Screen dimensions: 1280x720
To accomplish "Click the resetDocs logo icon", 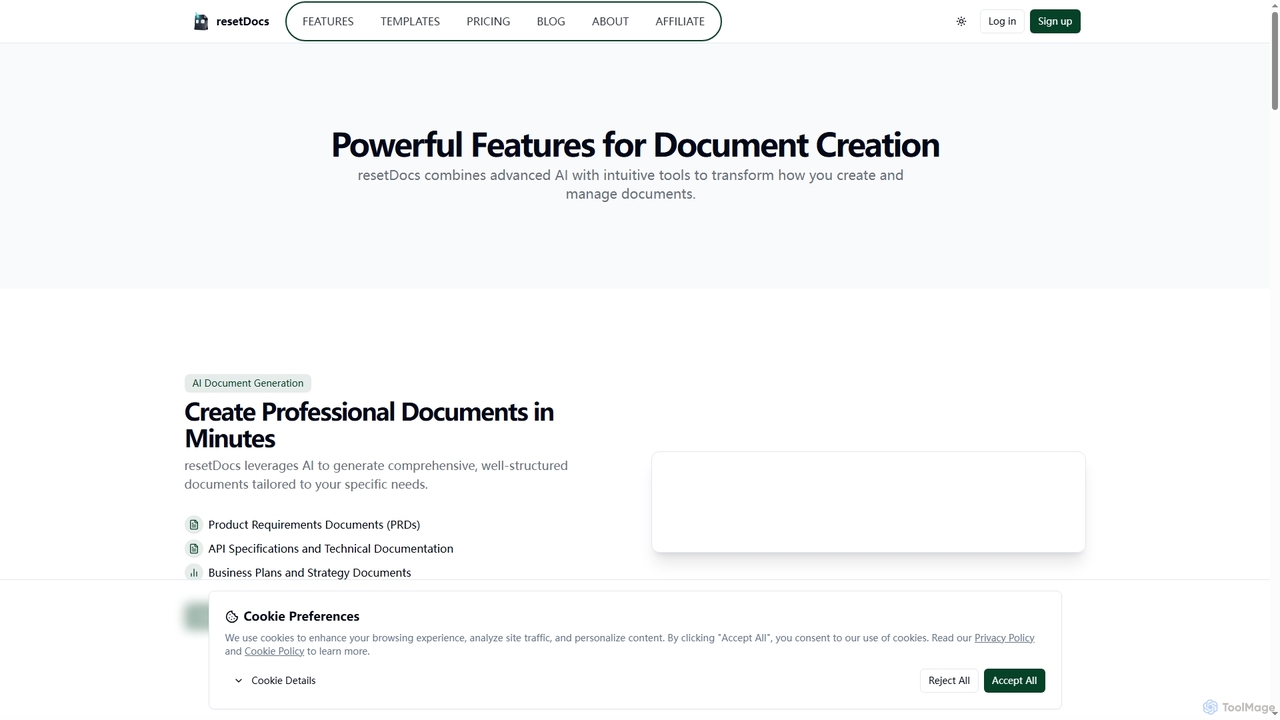I will (201, 21).
